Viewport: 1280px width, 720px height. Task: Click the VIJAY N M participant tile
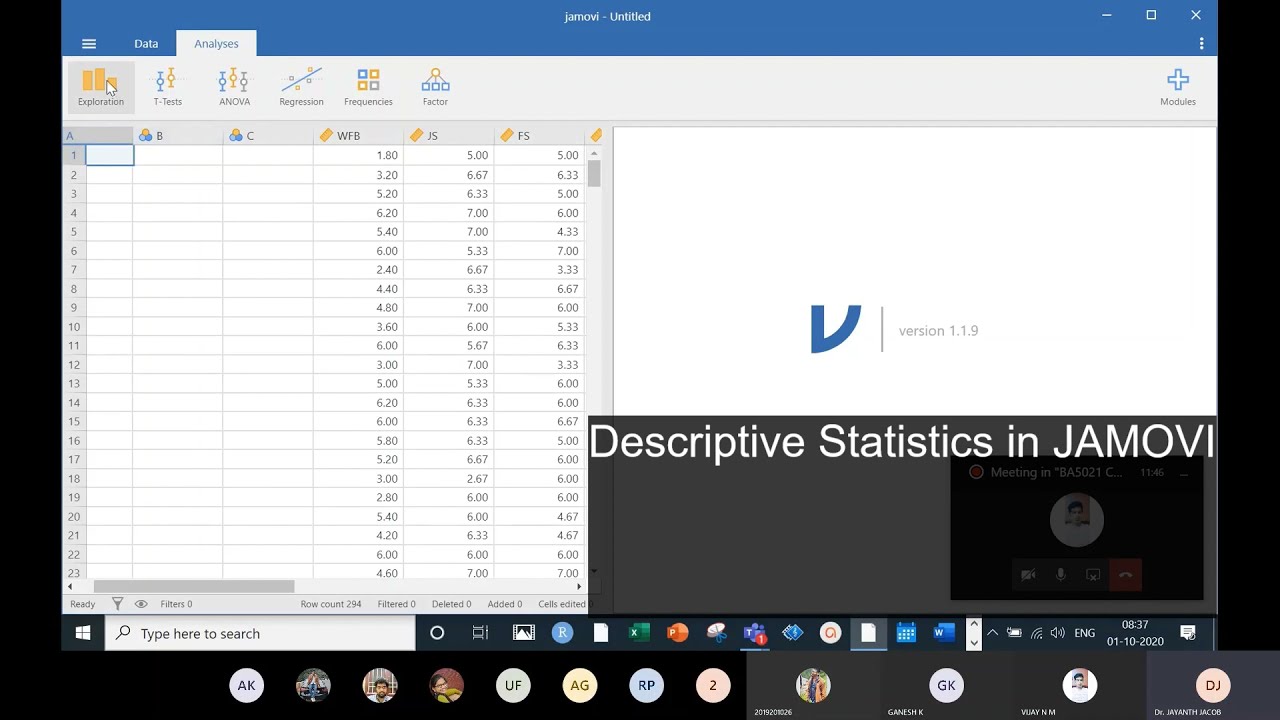(1079, 685)
